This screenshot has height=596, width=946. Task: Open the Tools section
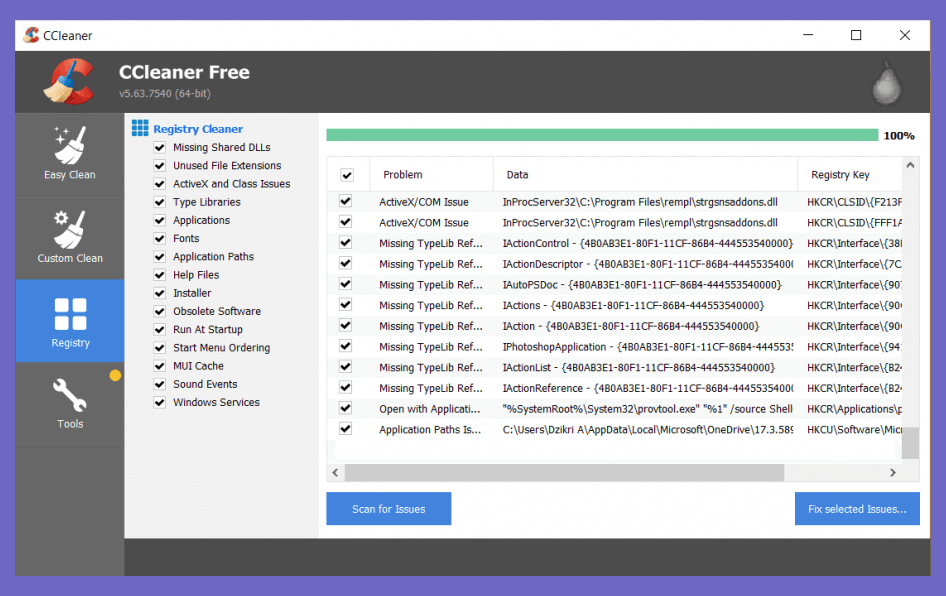coord(70,403)
